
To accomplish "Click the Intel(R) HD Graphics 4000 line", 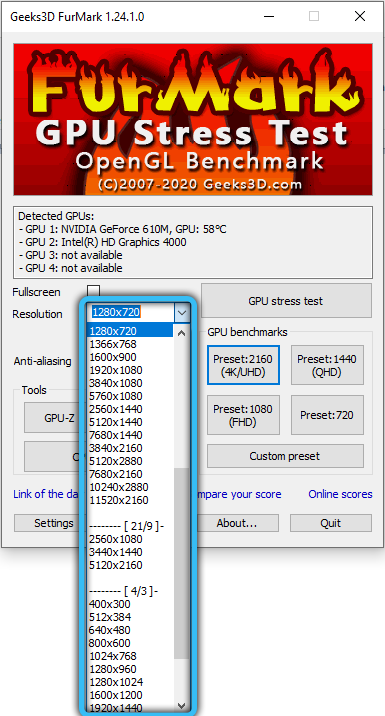I will point(103,242).
